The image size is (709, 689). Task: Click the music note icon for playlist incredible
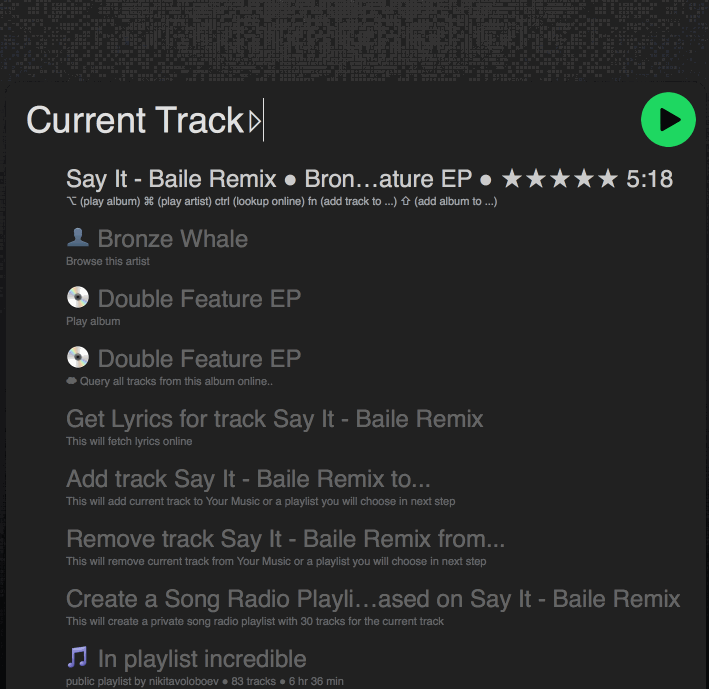[x=77, y=657]
